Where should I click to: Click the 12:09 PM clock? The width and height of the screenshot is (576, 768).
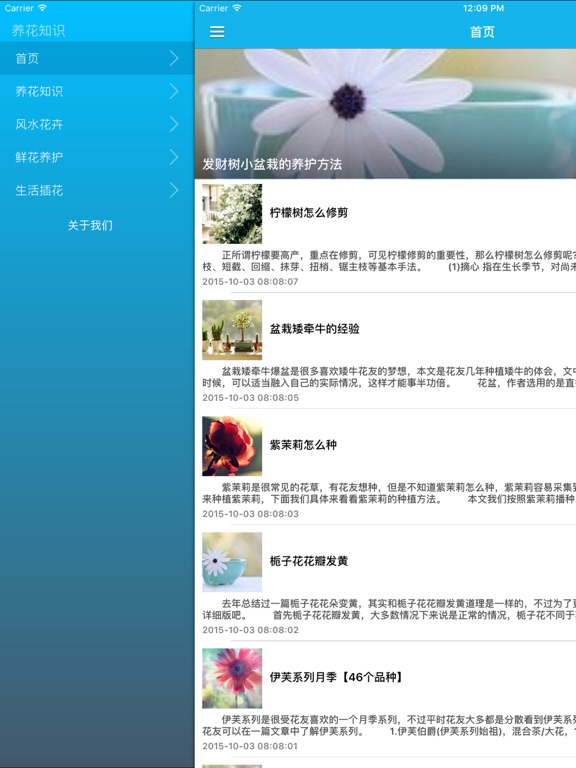(x=483, y=8)
